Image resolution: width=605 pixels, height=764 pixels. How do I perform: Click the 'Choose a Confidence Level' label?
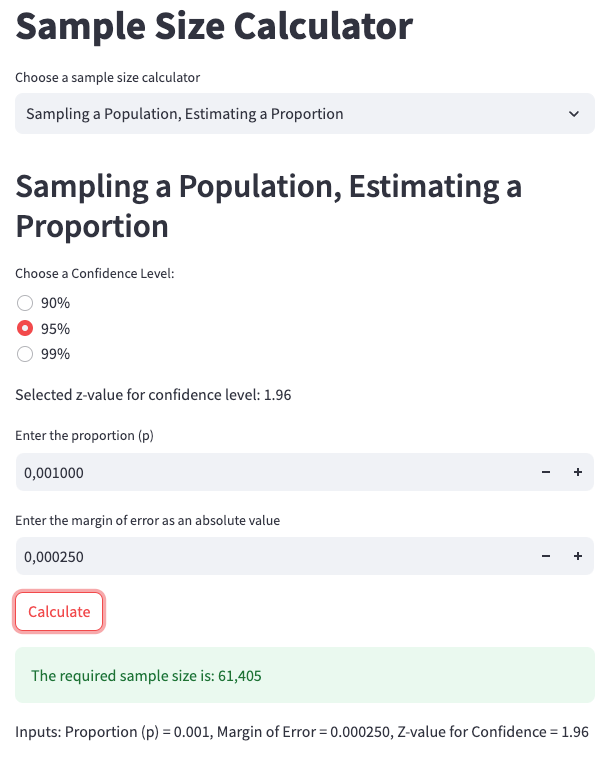pos(95,273)
